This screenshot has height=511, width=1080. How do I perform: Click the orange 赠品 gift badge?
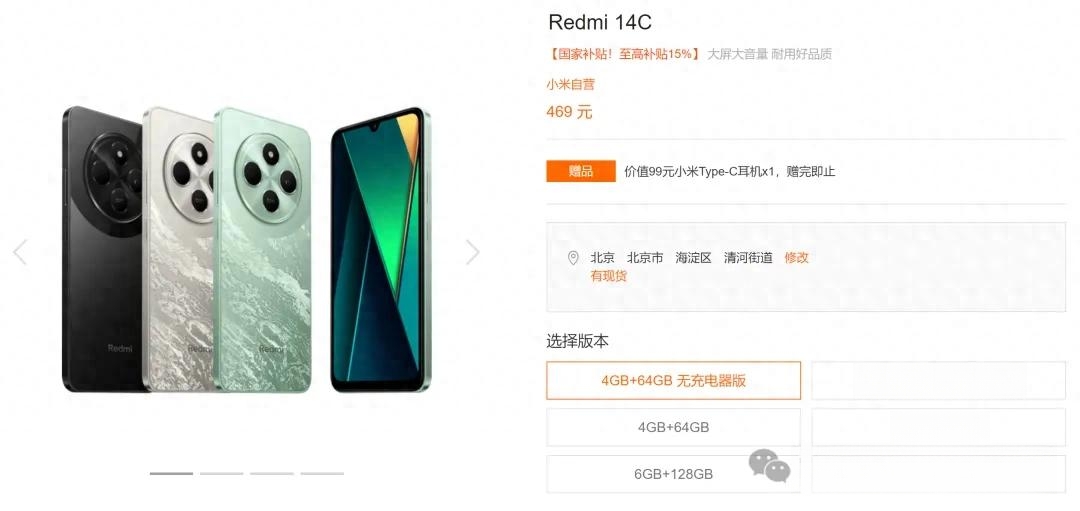[x=581, y=171]
